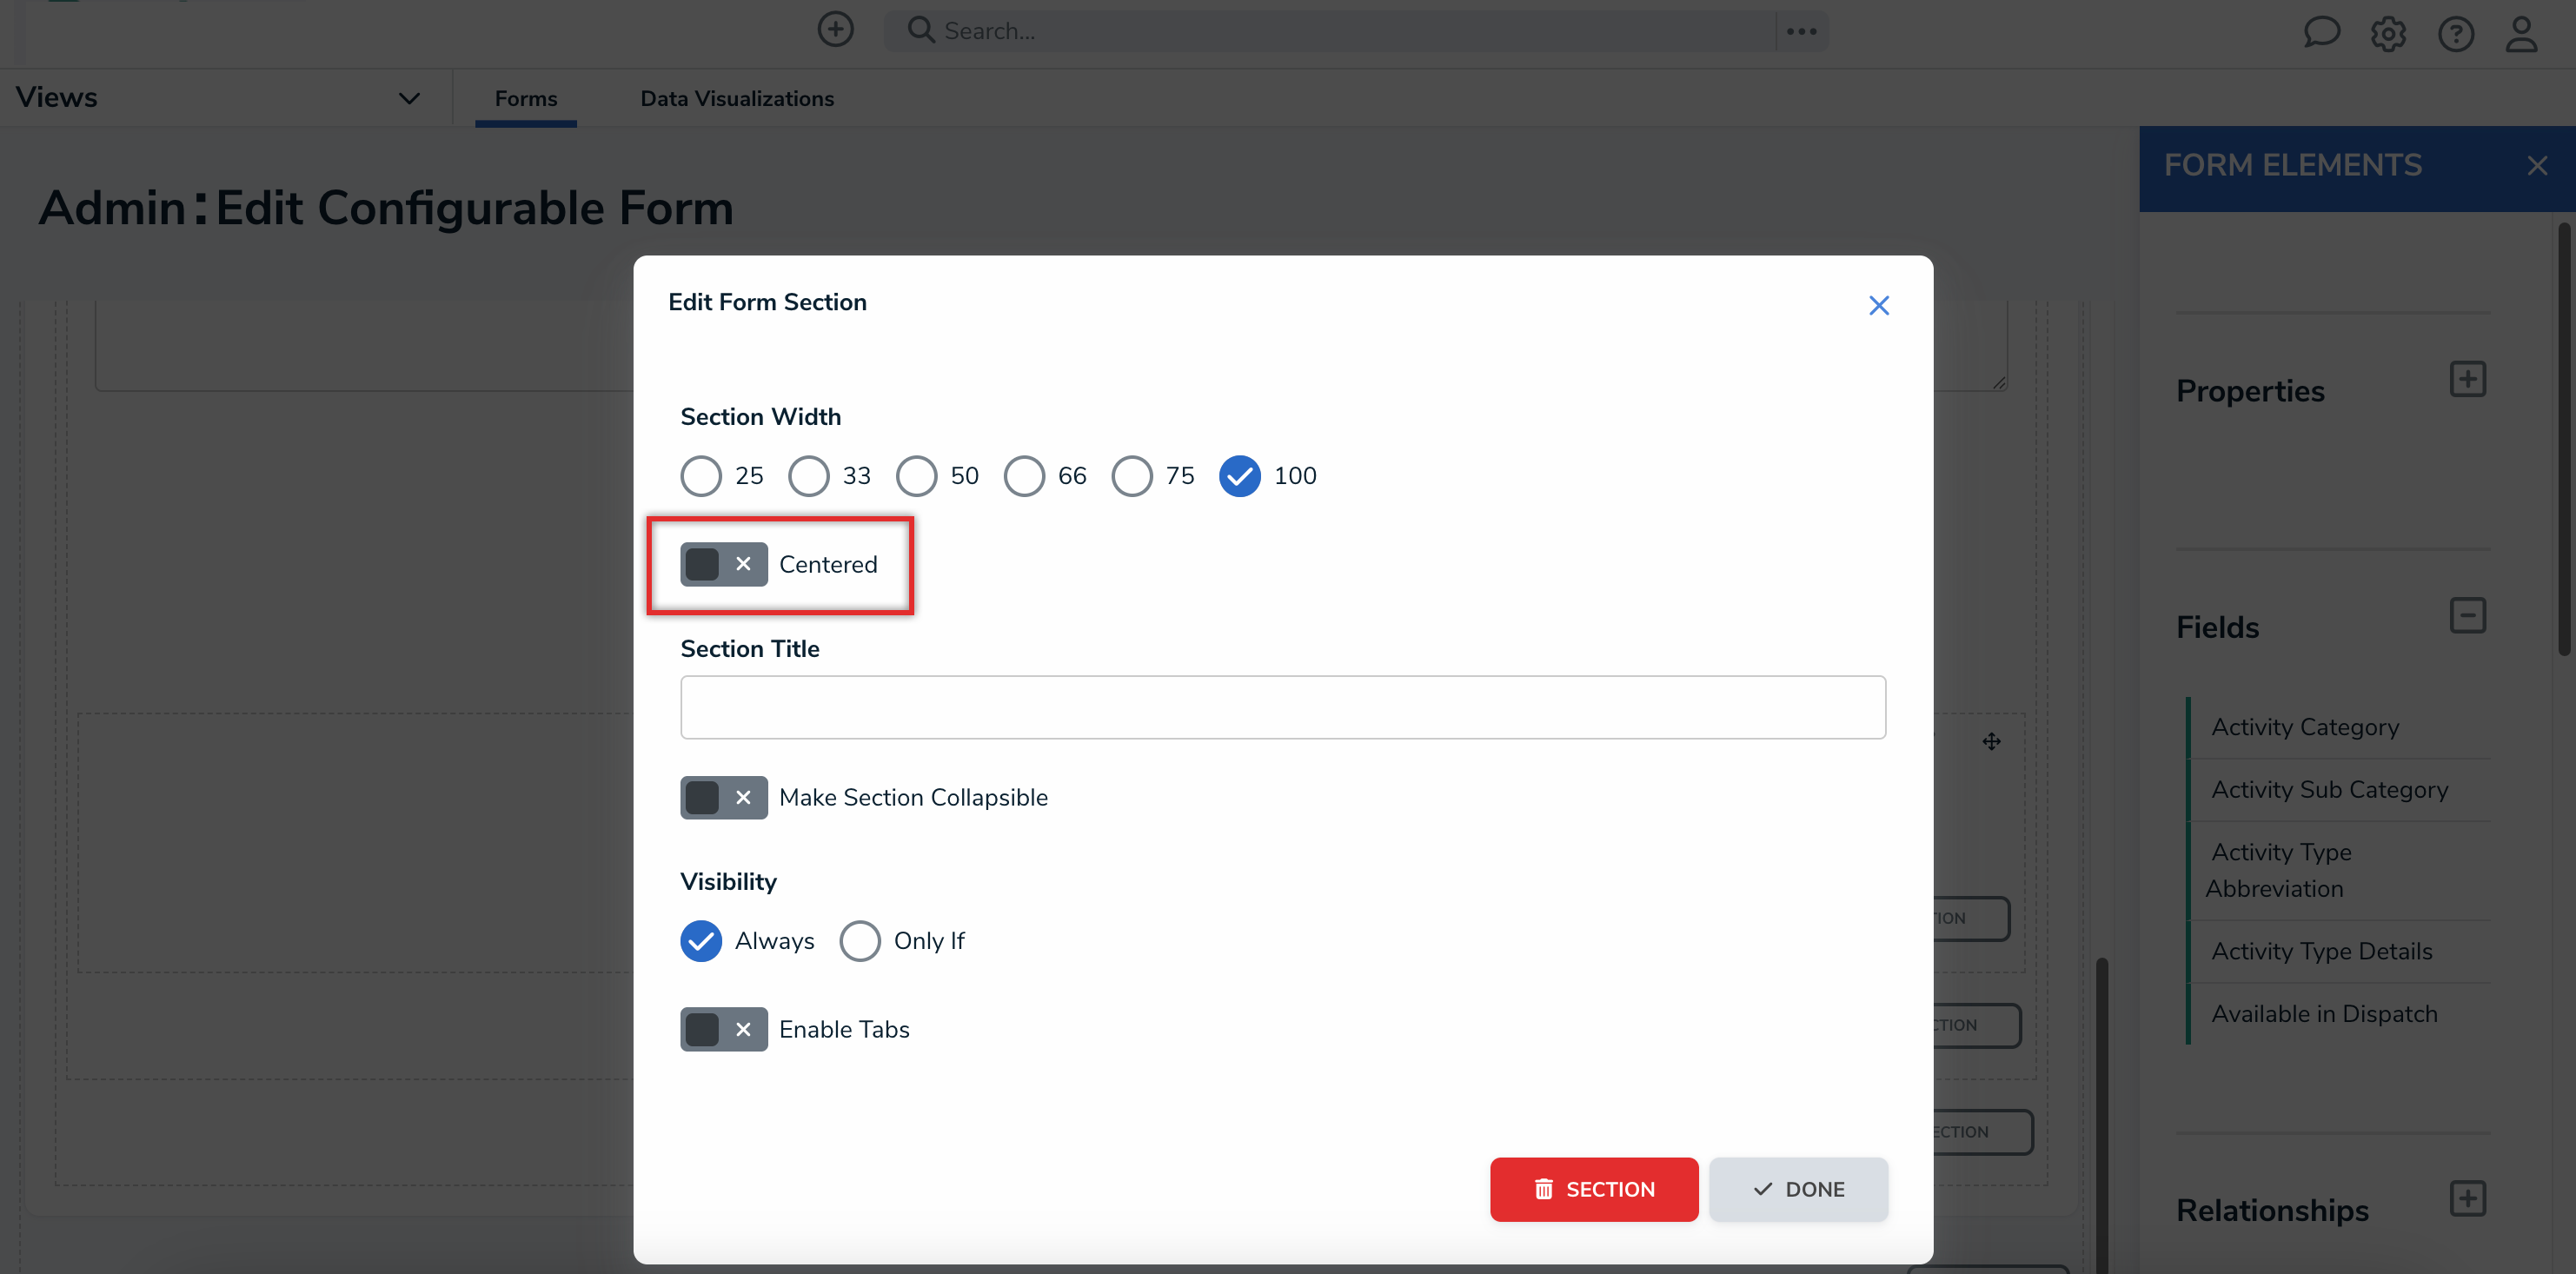Toggle the Centered switch
The image size is (2576, 1274).
pyautogui.click(x=723, y=564)
